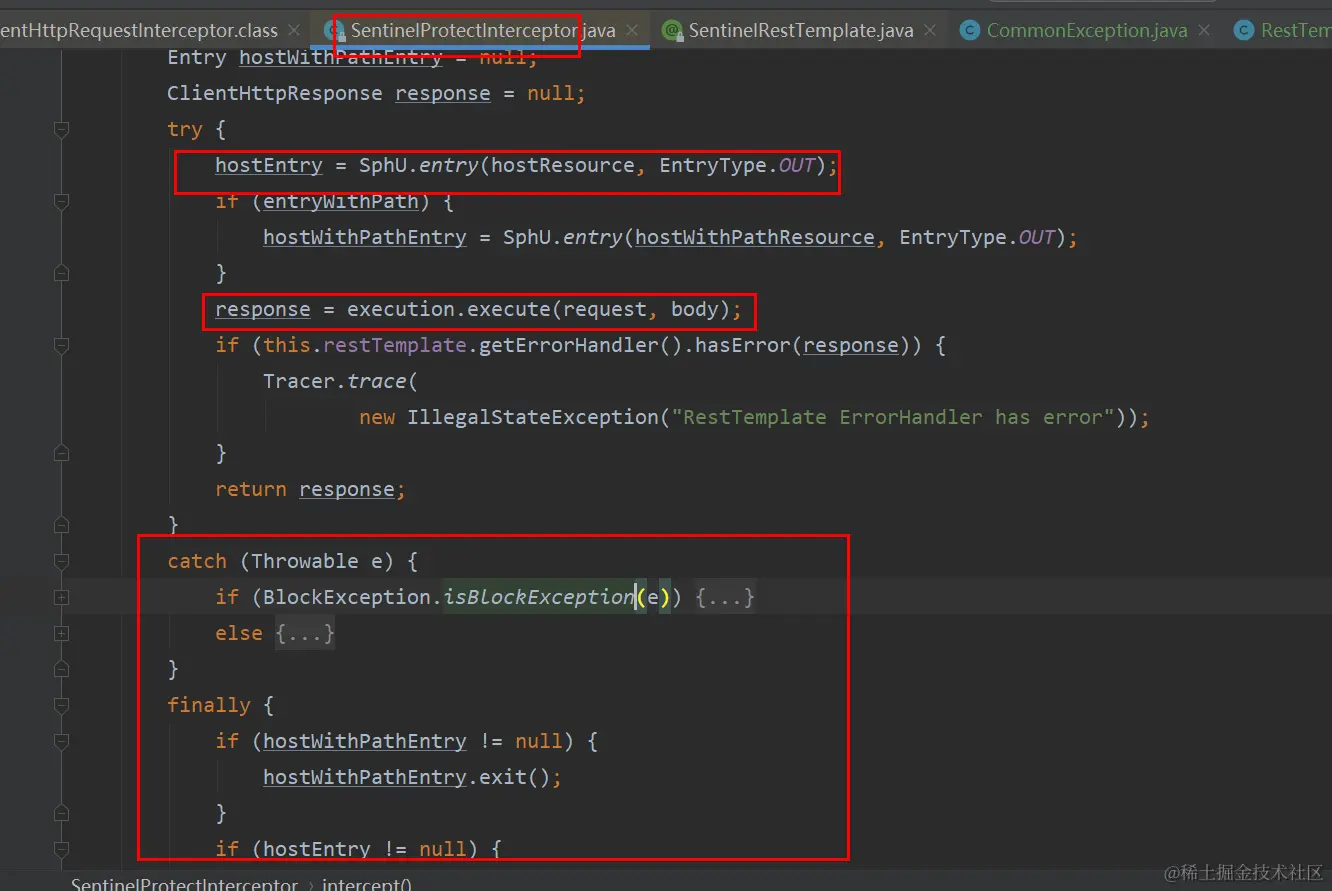1332x891 pixels.
Task: Click the SentinelRestTemplate.java file type icon
Action: tap(672, 30)
